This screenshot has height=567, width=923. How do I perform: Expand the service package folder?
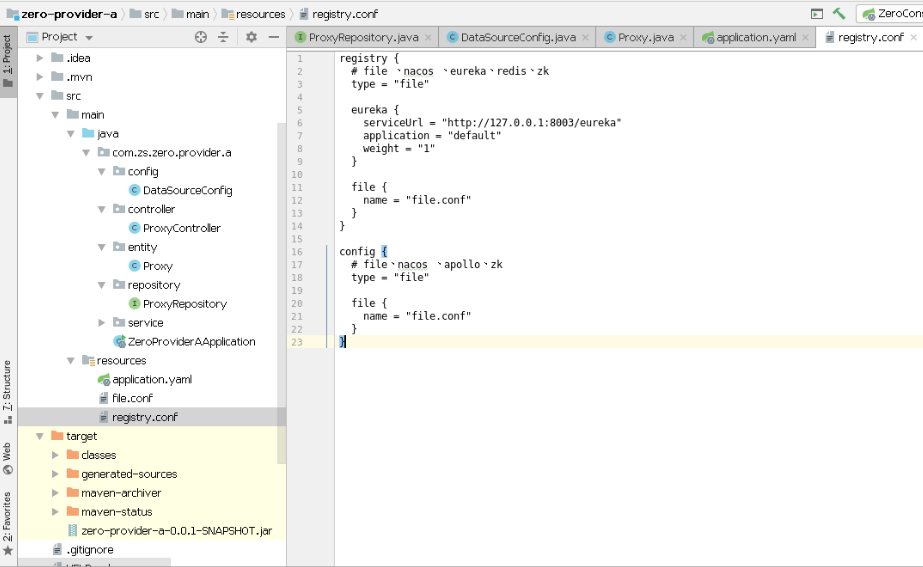101,323
